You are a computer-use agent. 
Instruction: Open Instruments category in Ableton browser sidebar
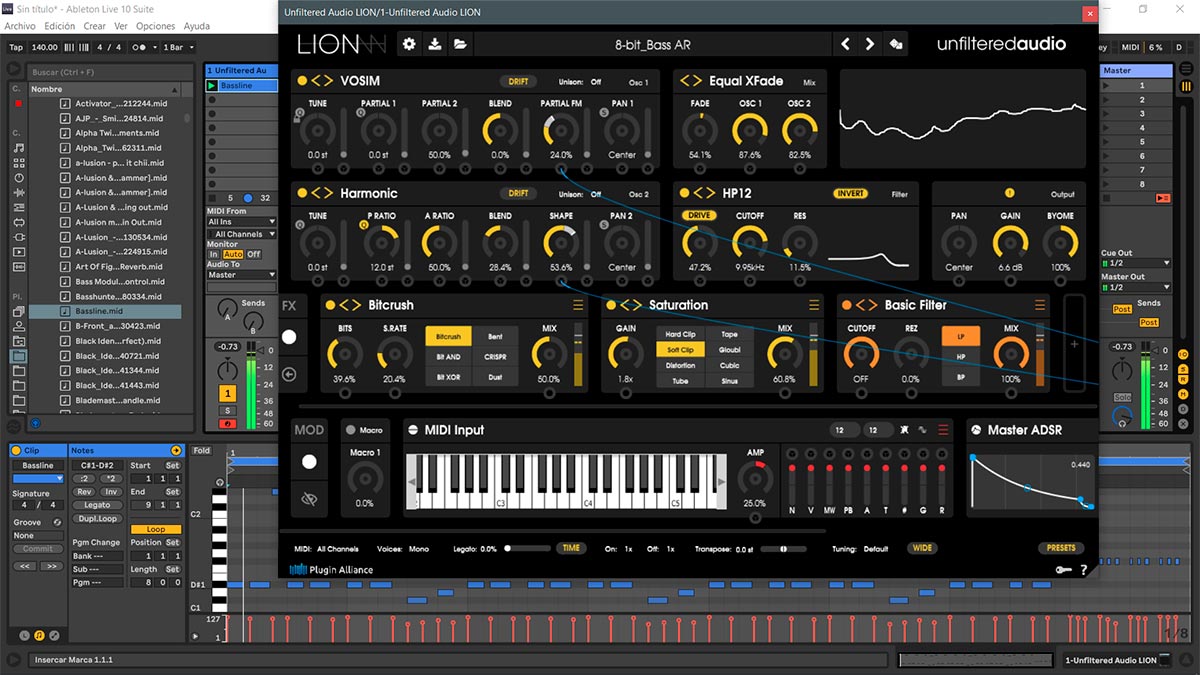click(19, 177)
